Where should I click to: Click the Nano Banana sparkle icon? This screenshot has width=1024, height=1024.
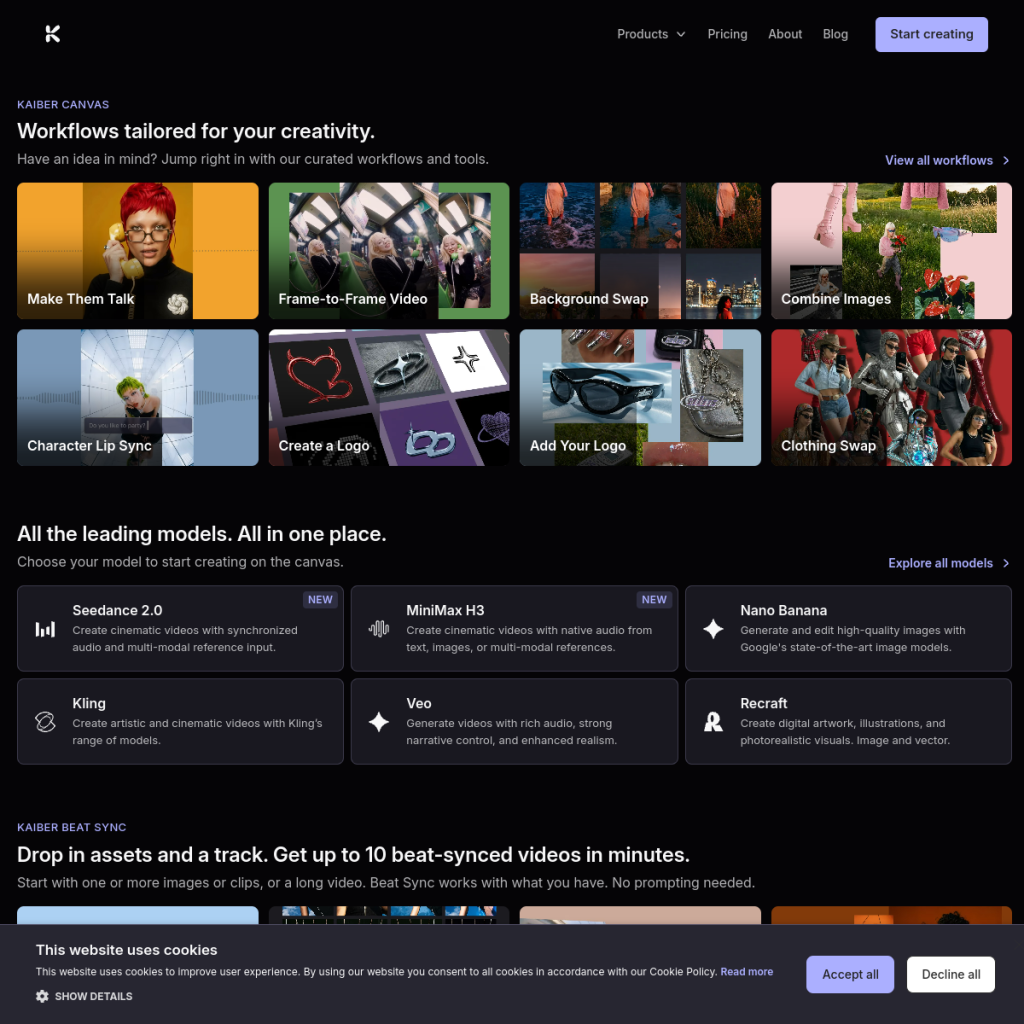pyautogui.click(x=713, y=629)
